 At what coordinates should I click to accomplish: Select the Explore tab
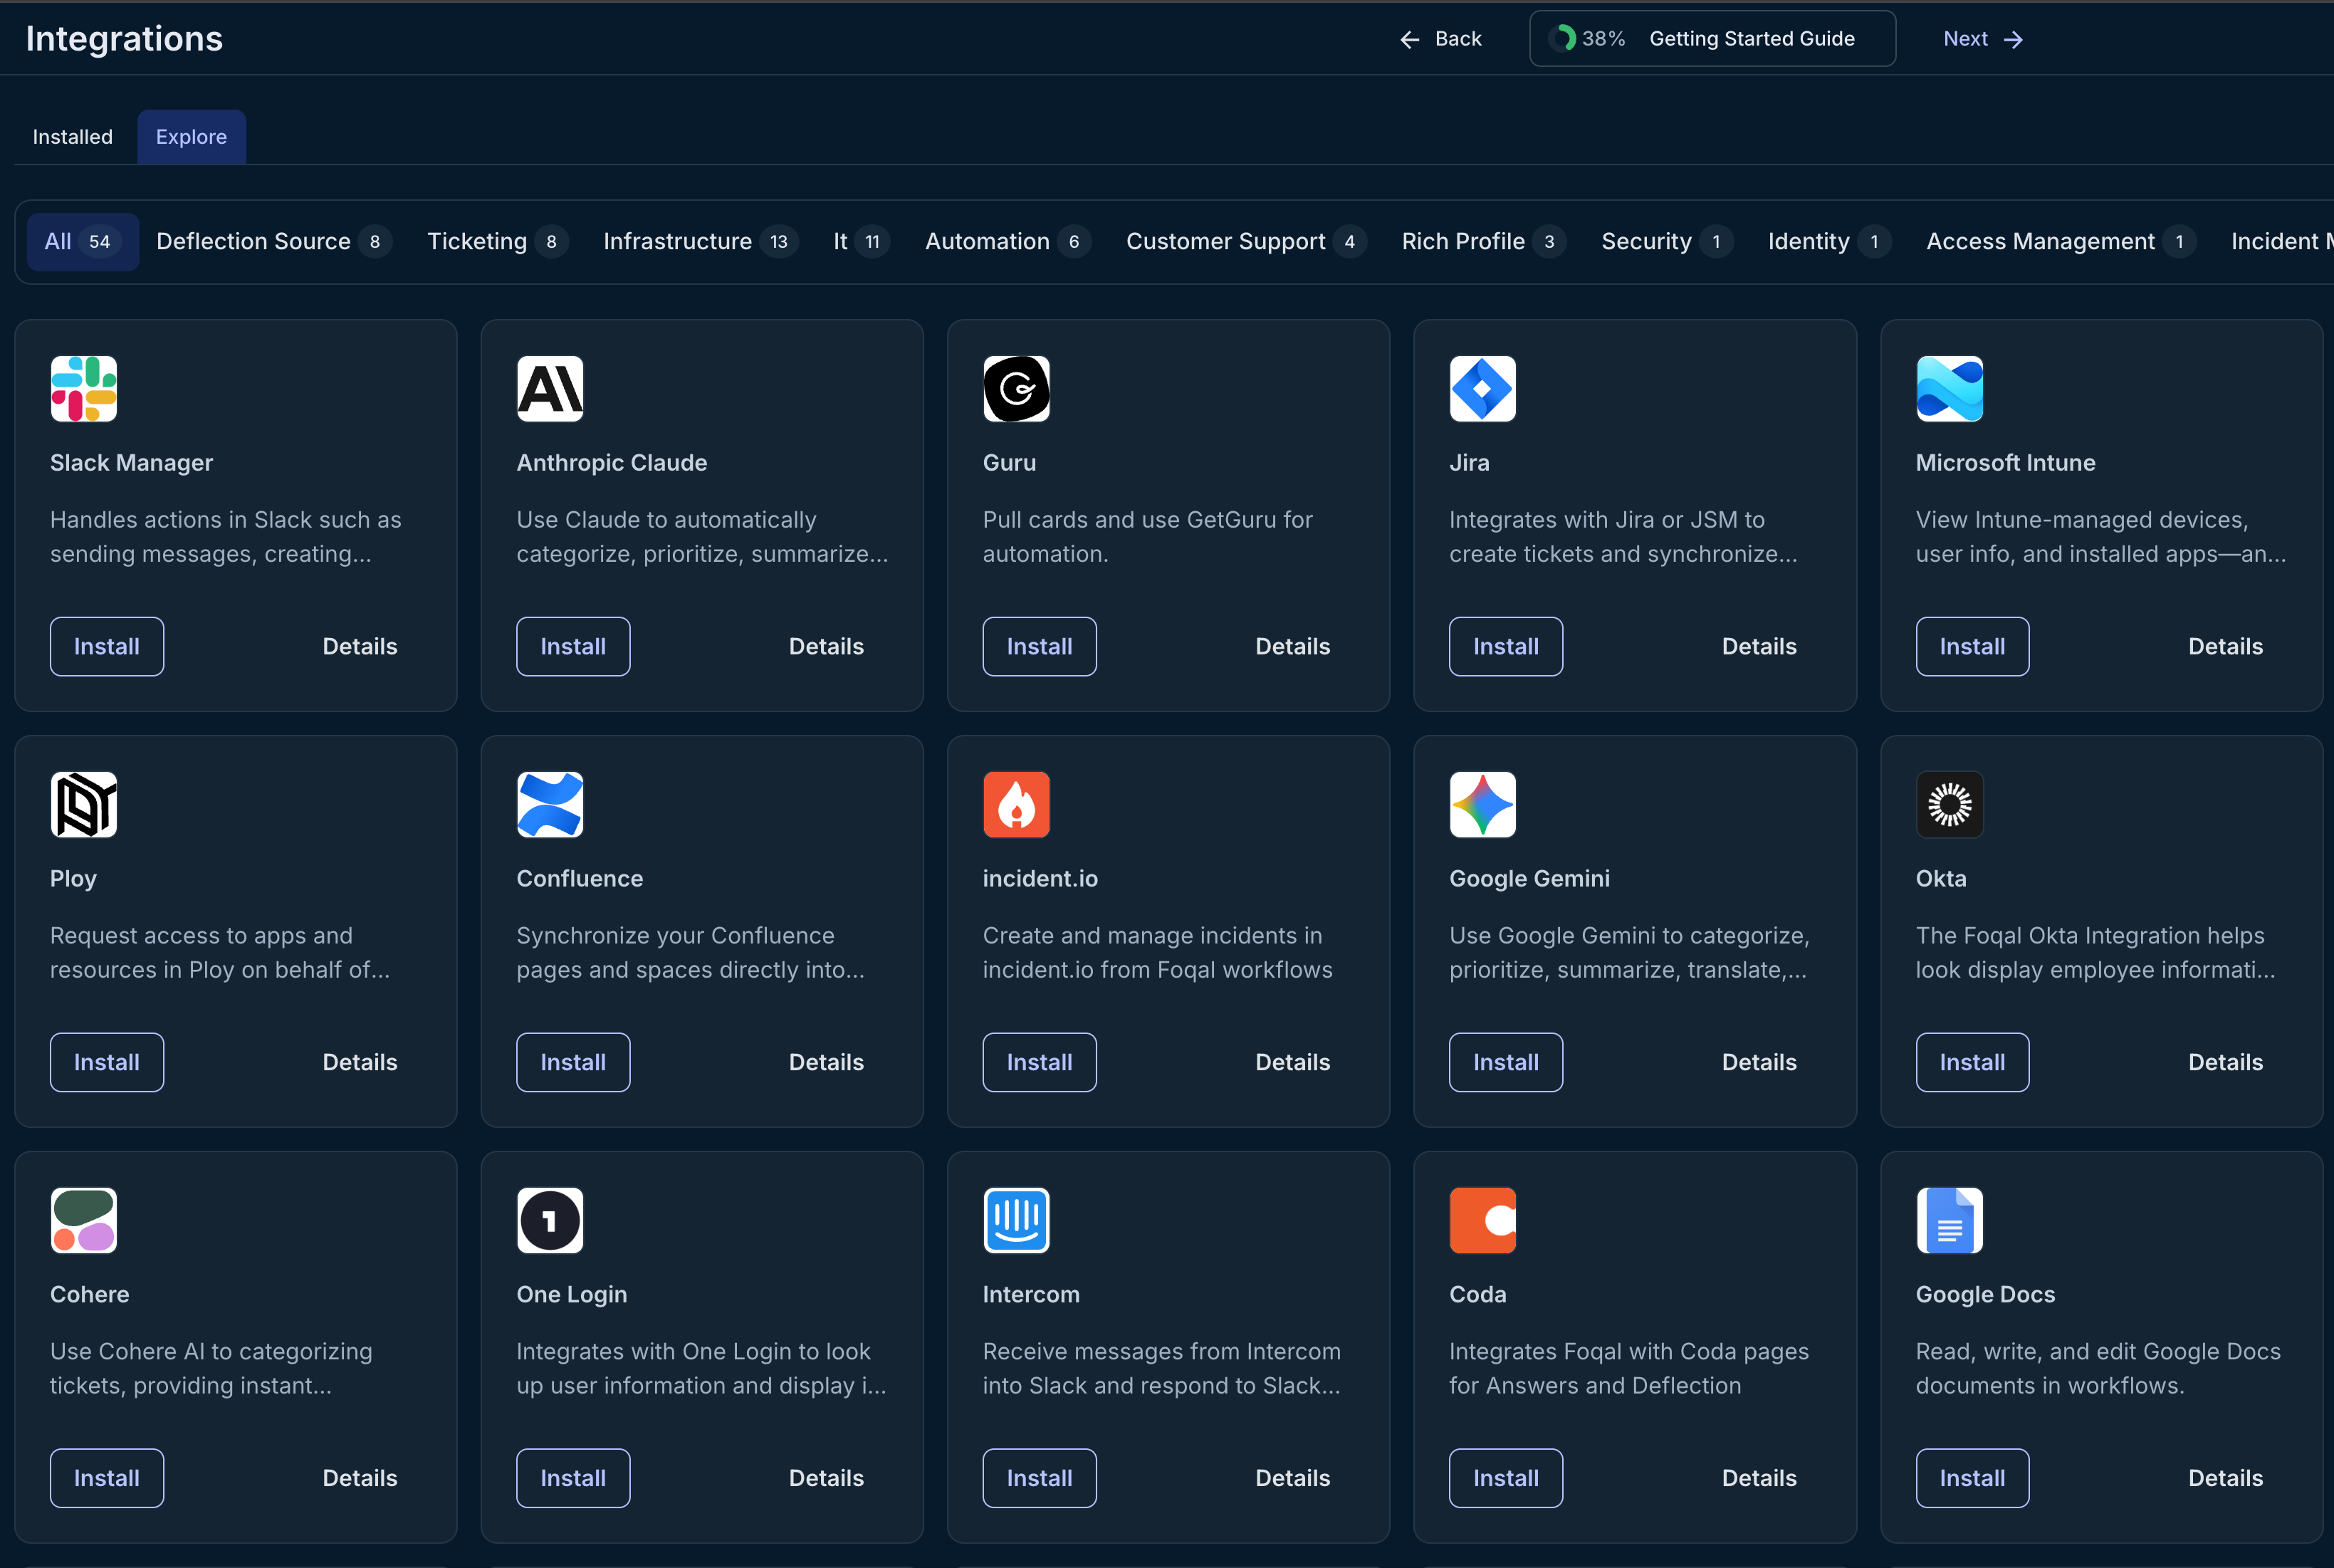pyautogui.click(x=191, y=137)
